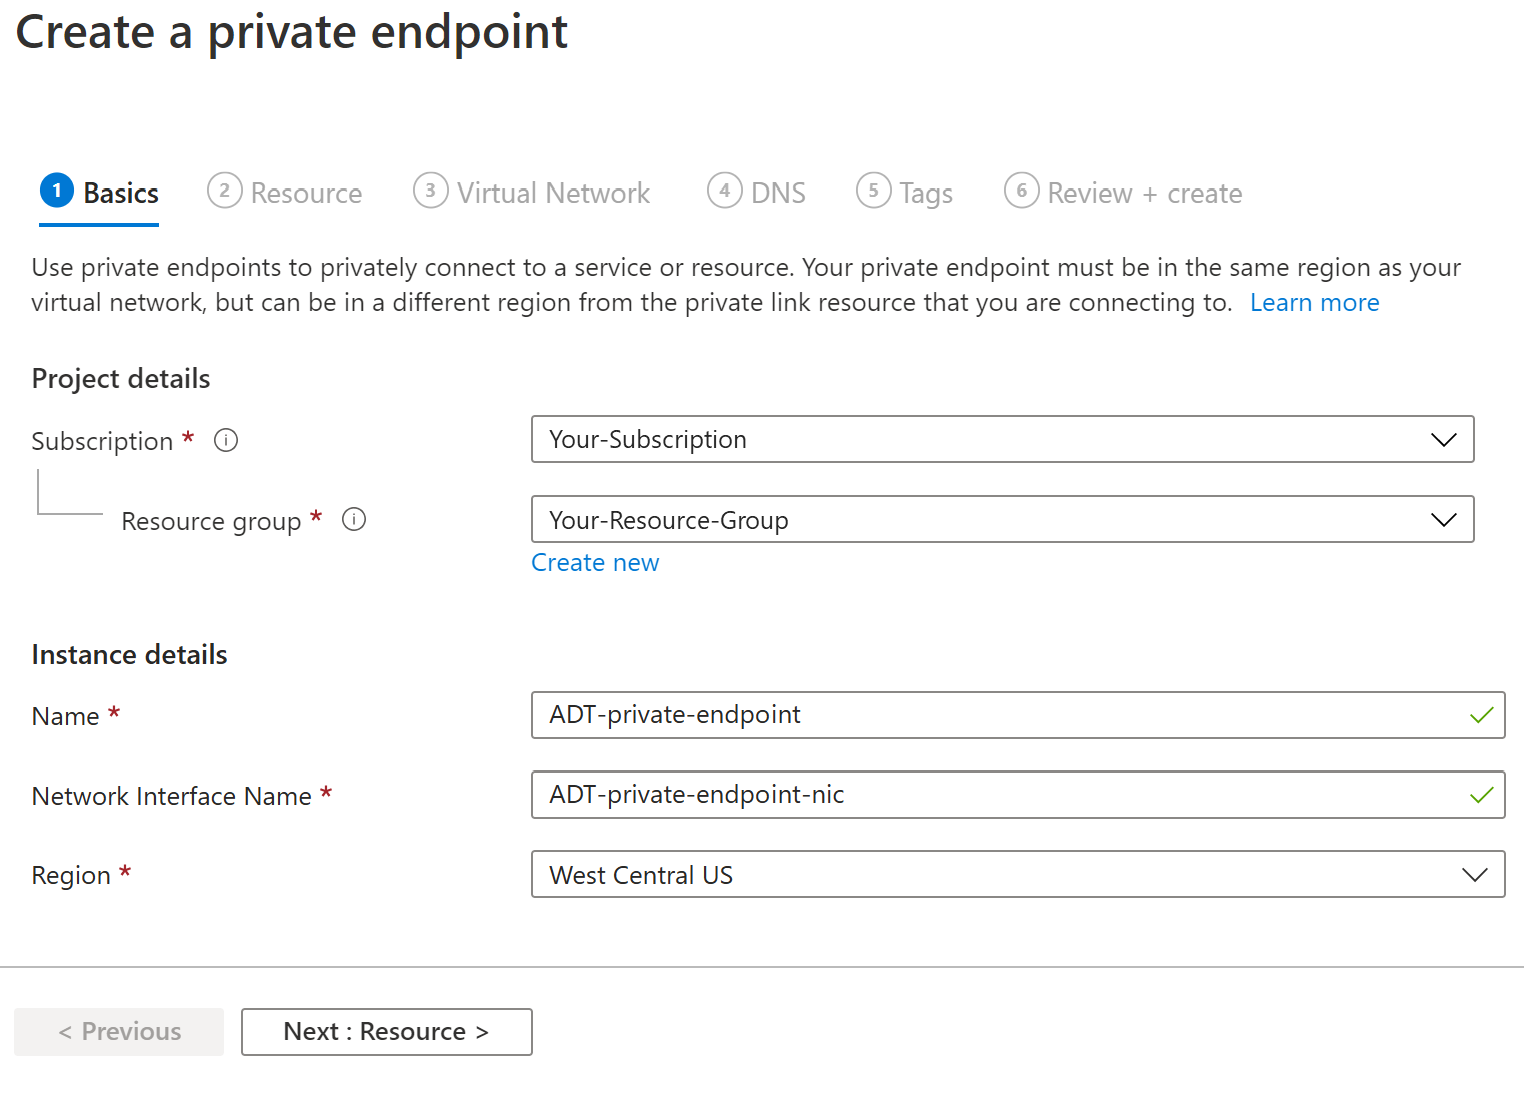
Task: Open the Resource group info tooltip icon
Action: [354, 520]
